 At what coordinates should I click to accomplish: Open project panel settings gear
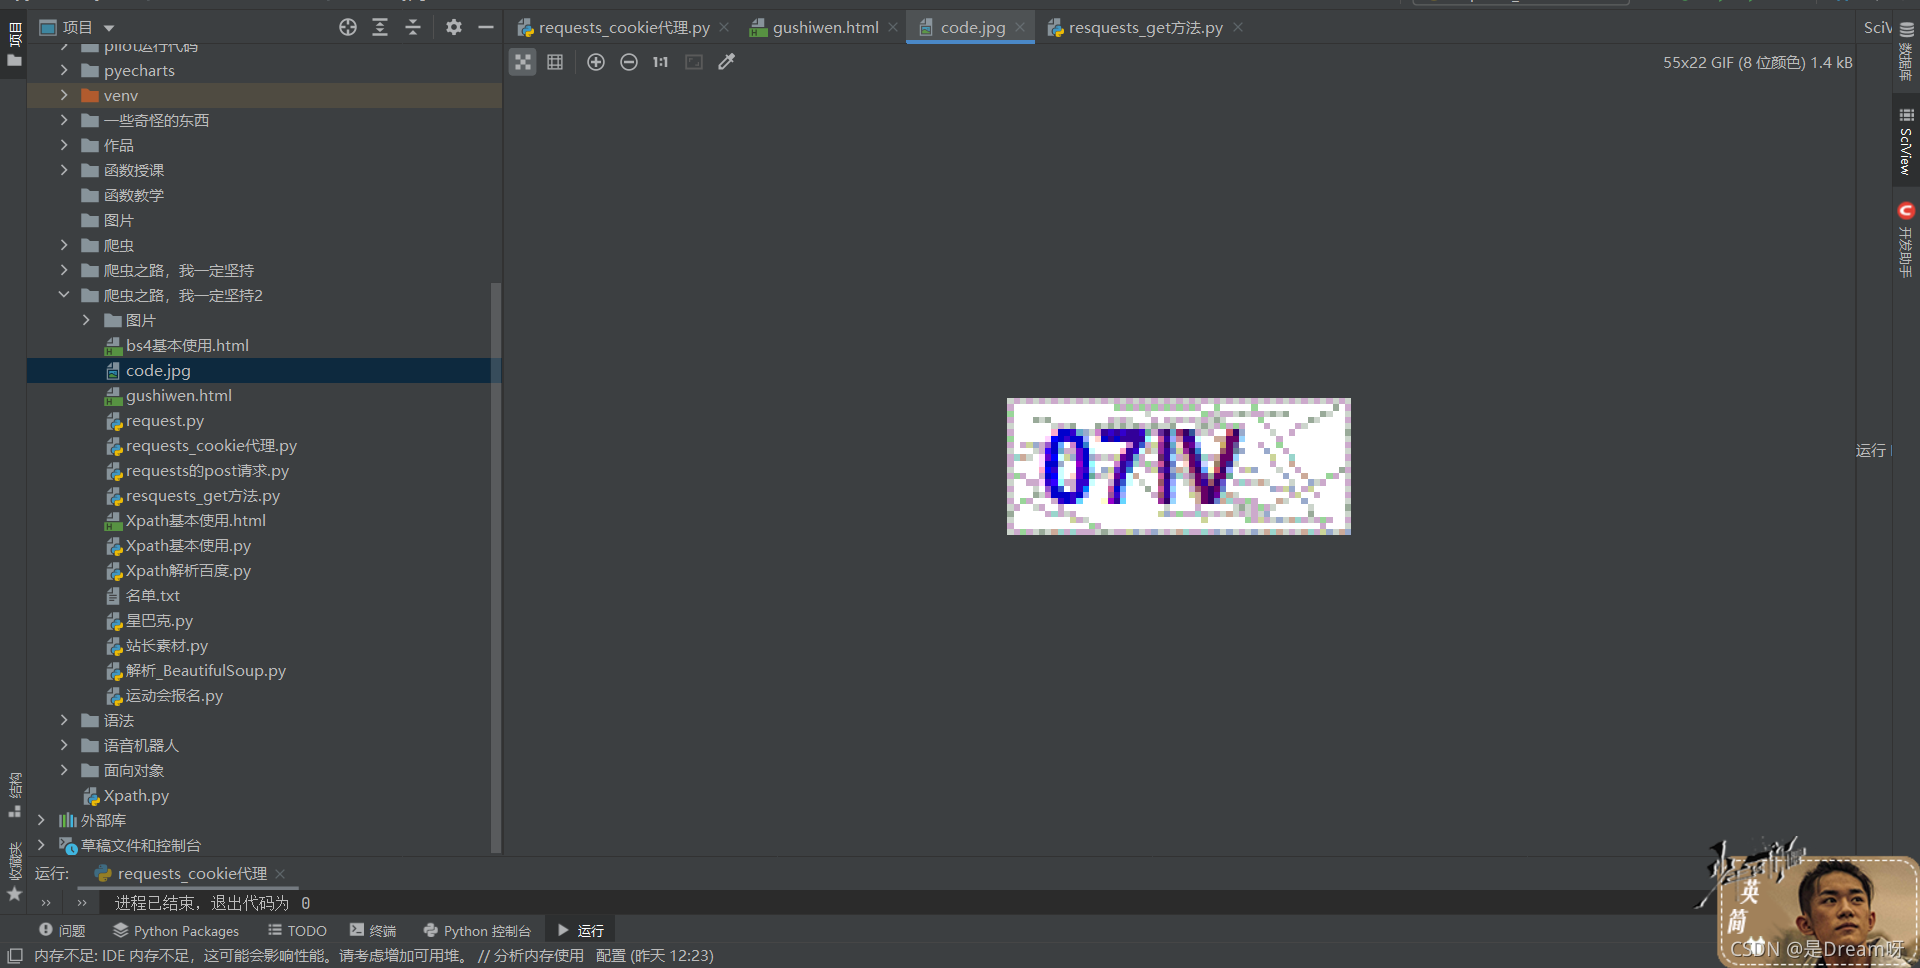pos(454,27)
